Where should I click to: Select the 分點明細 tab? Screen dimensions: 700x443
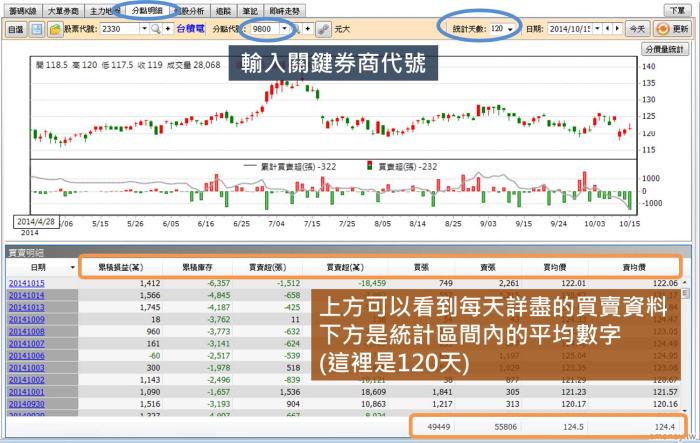pyautogui.click(x=147, y=10)
